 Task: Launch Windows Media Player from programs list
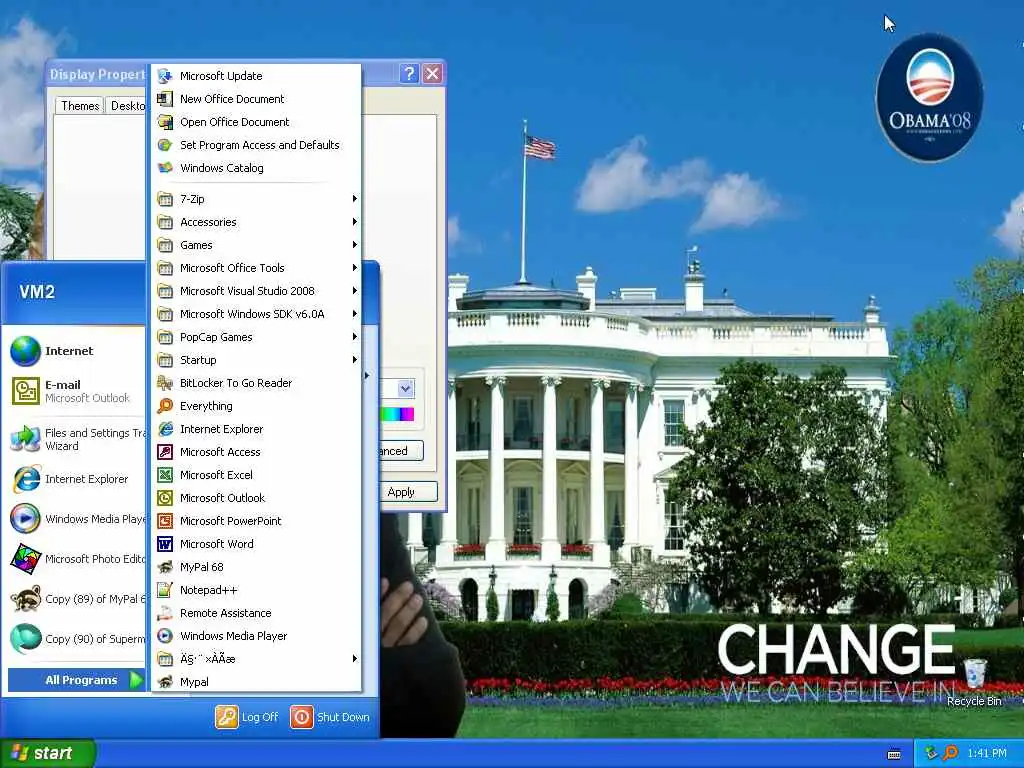pyautogui.click(x=256, y=636)
